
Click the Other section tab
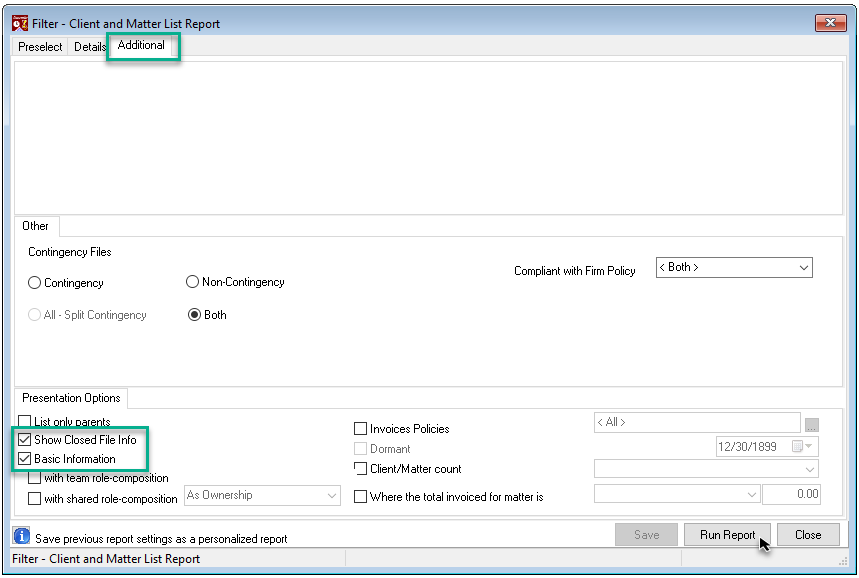click(x=36, y=226)
